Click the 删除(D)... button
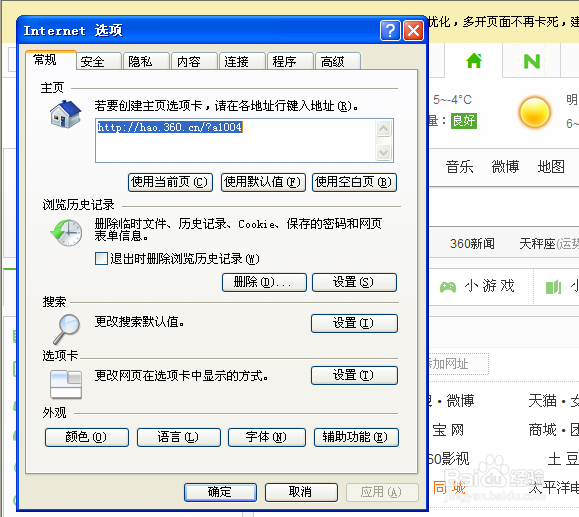Image resolution: width=579 pixels, height=517 pixels. [x=264, y=282]
